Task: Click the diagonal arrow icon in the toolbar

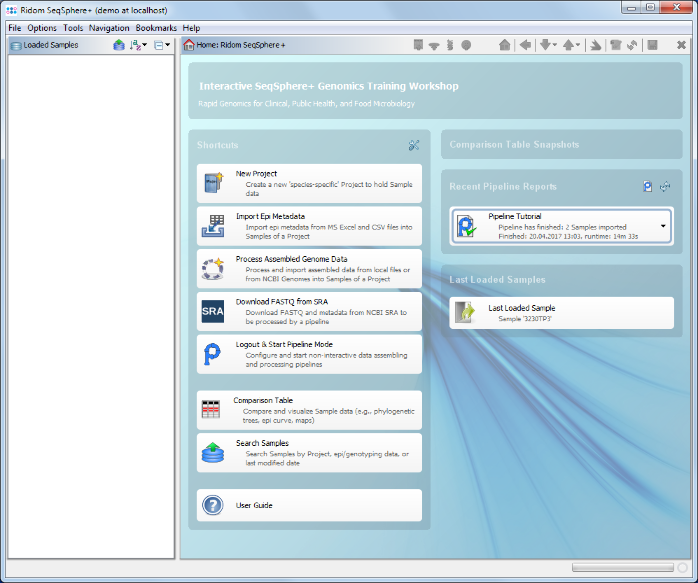Action: [596, 45]
